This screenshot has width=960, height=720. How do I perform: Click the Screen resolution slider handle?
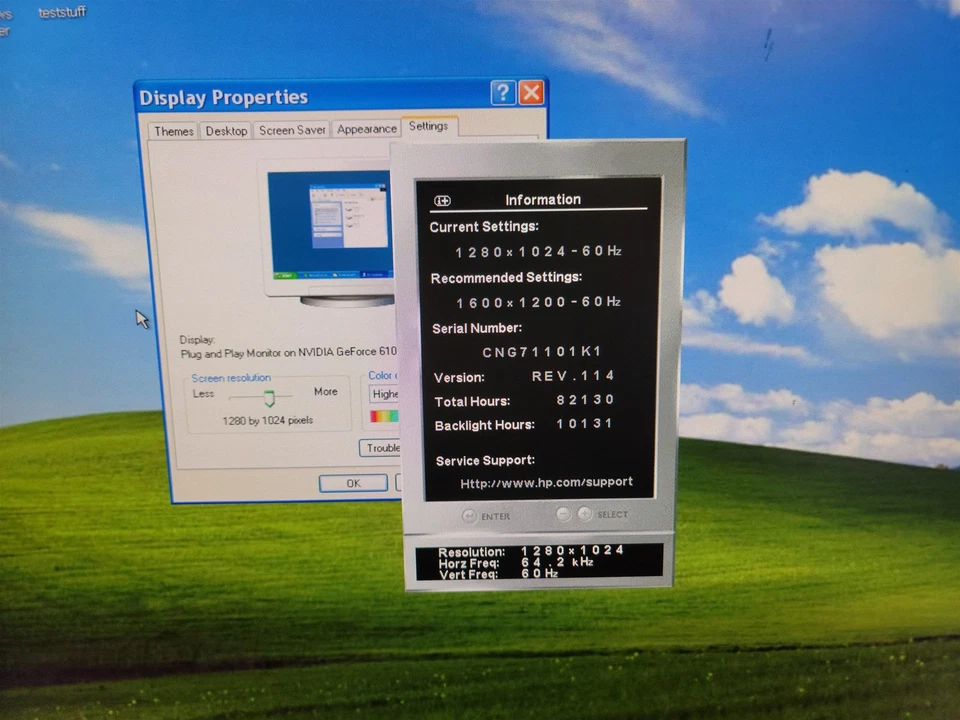pyautogui.click(x=268, y=397)
